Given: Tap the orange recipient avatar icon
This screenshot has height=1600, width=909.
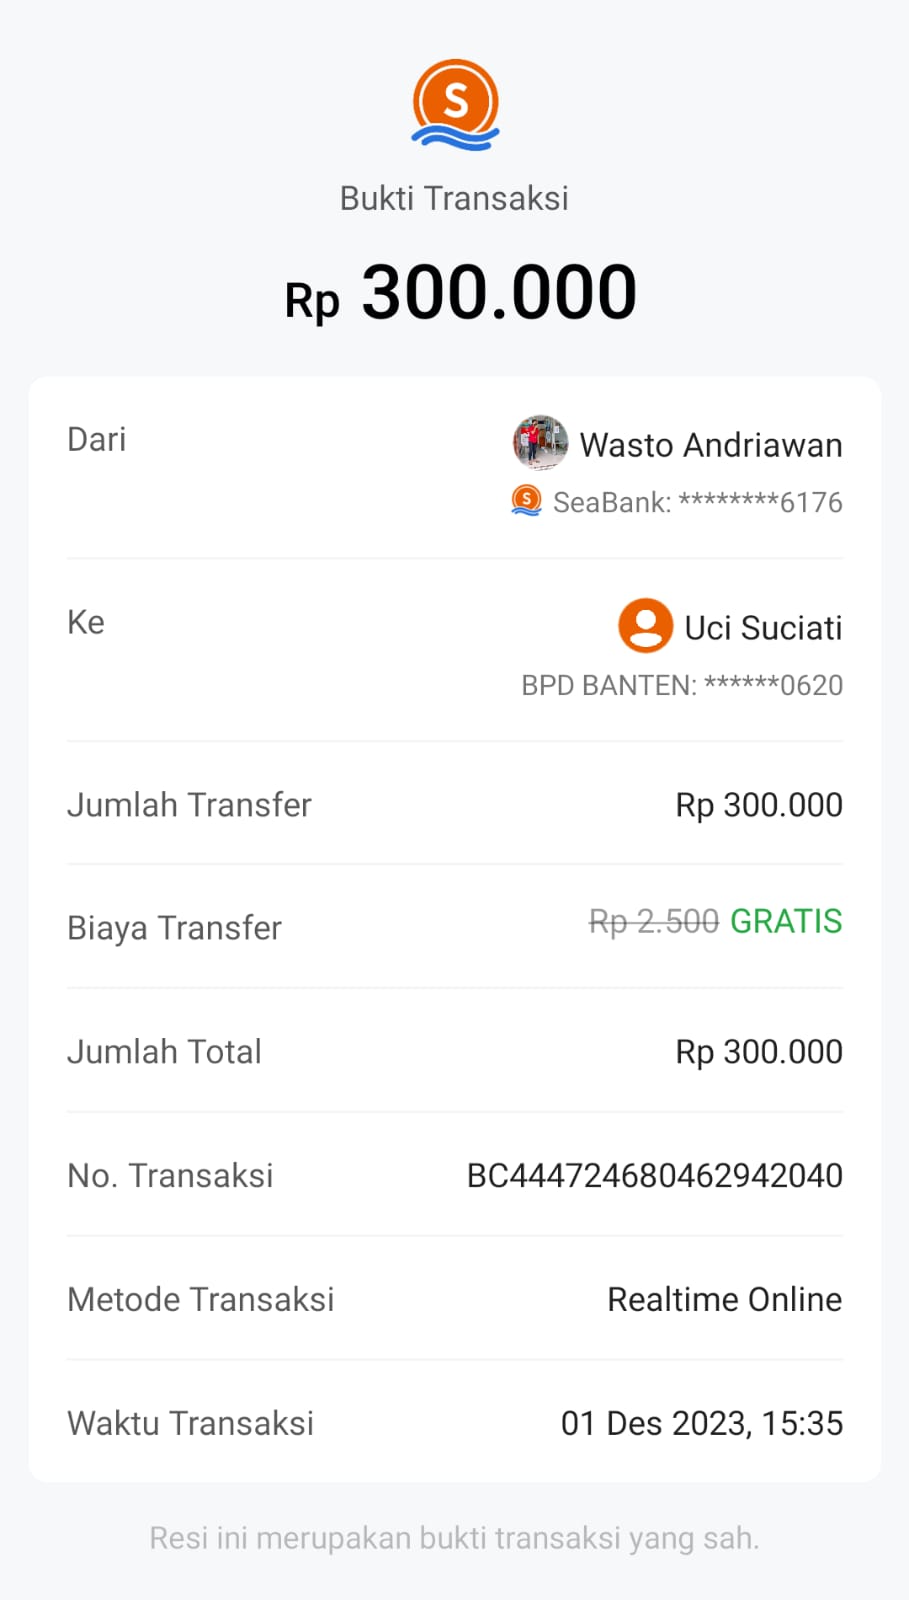Looking at the screenshot, I should click(x=645, y=626).
